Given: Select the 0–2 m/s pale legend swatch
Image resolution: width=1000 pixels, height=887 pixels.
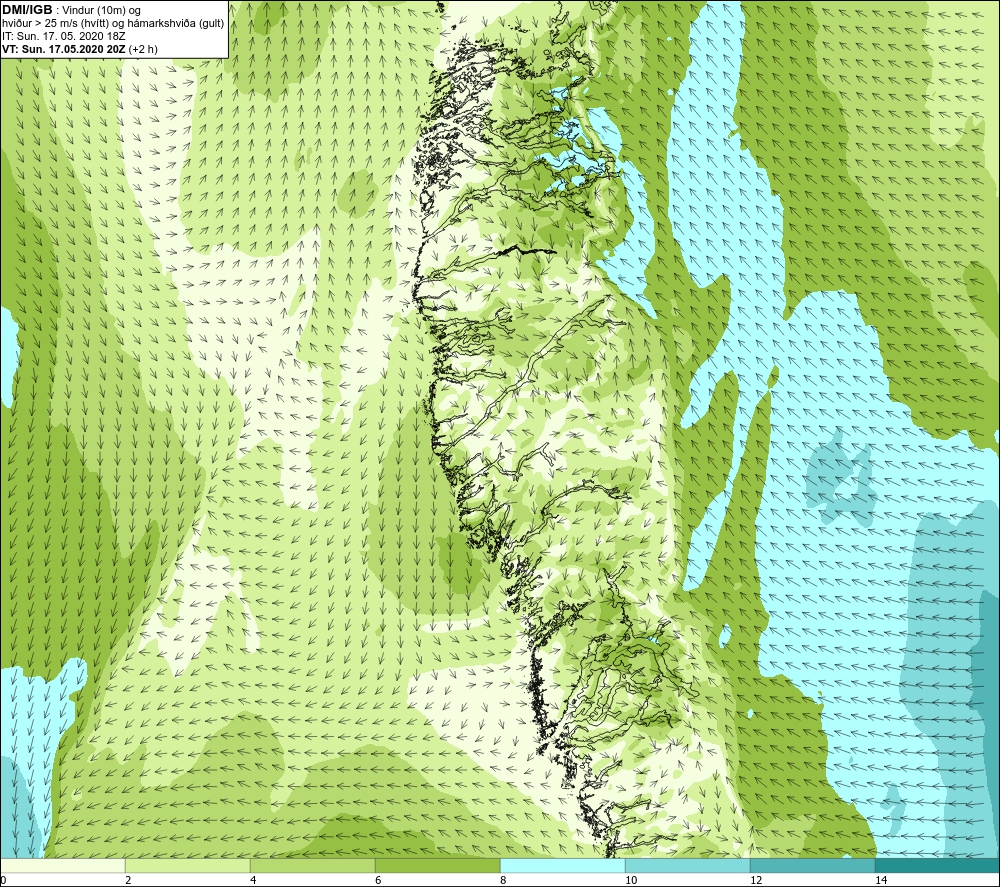Looking at the screenshot, I should click(62, 865).
